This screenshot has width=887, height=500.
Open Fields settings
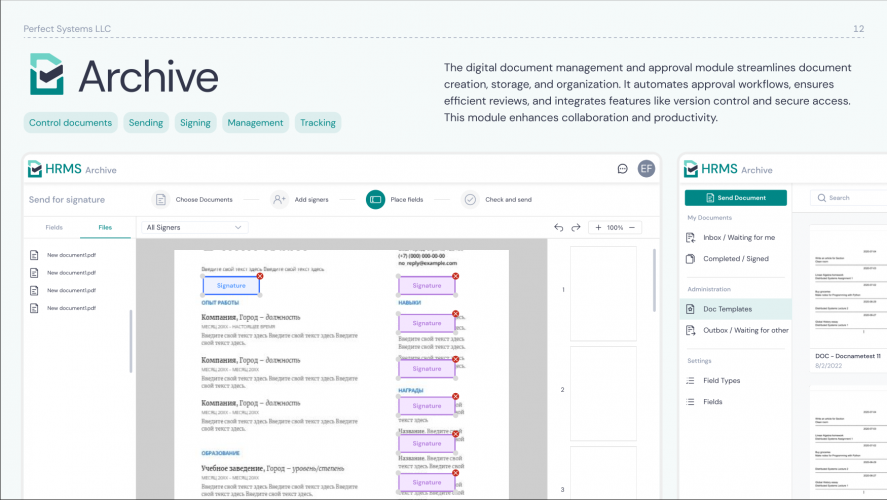712,402
